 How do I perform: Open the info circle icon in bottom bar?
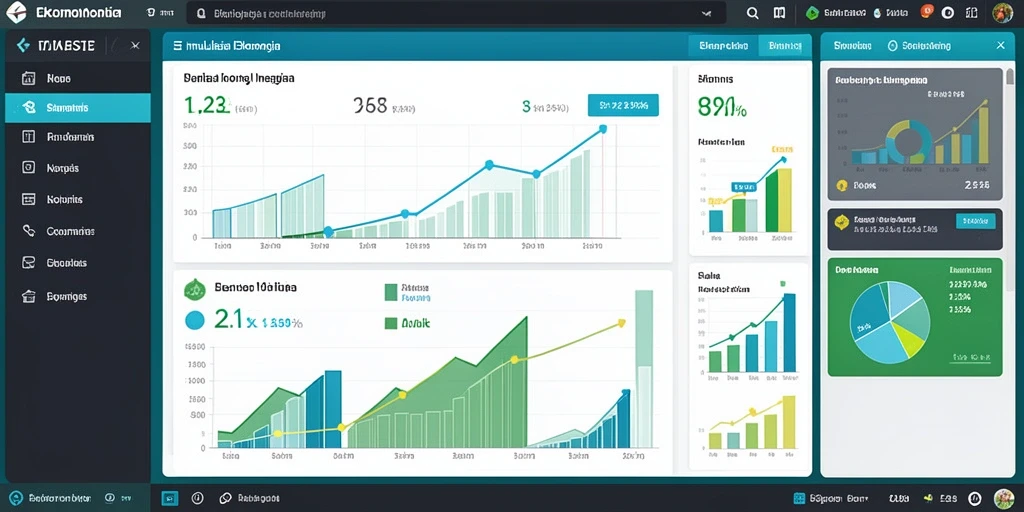[x=197, y=498]
